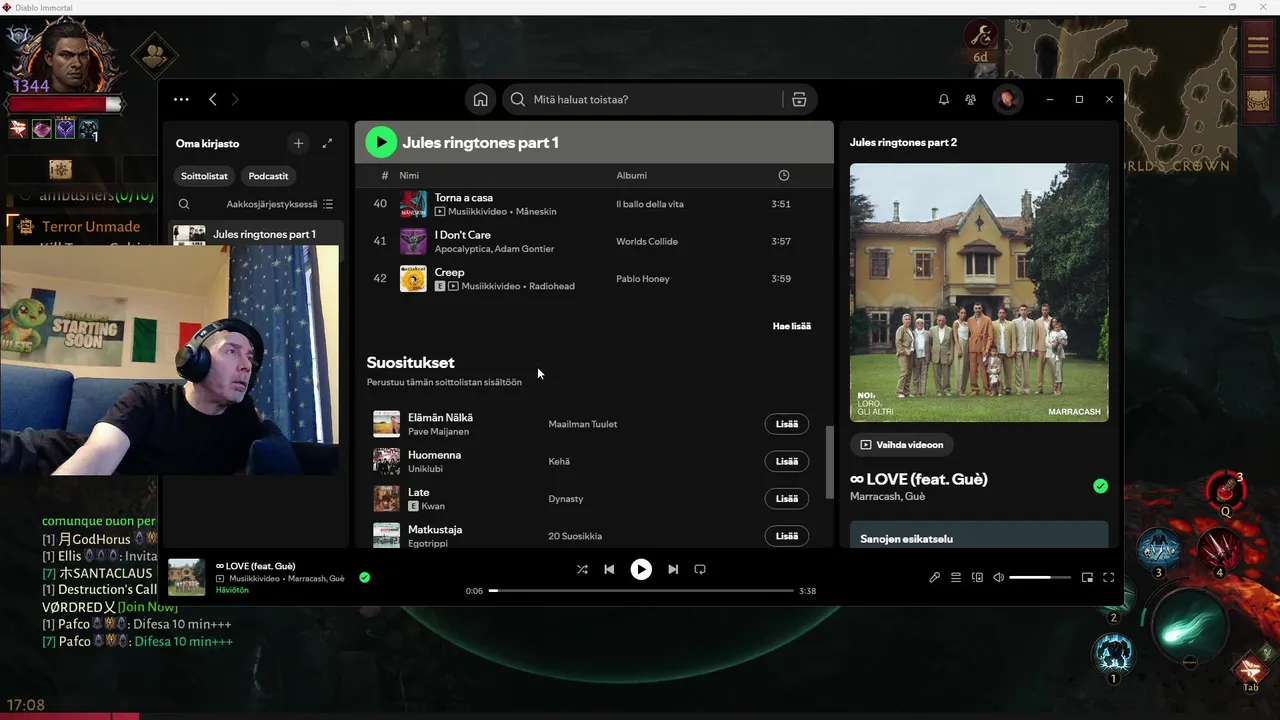1280x720 pixels.
Task: Filter library by Podcastit
Action: pyautogui.click(x=268, y=176)
